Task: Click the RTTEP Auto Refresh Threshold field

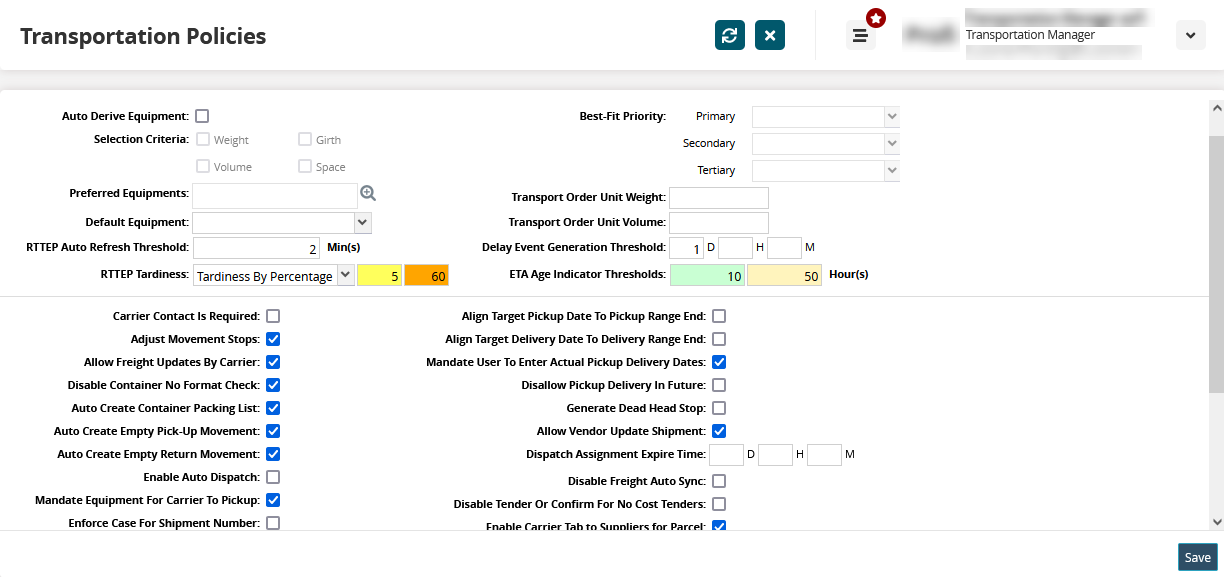Action: [256, 248]
